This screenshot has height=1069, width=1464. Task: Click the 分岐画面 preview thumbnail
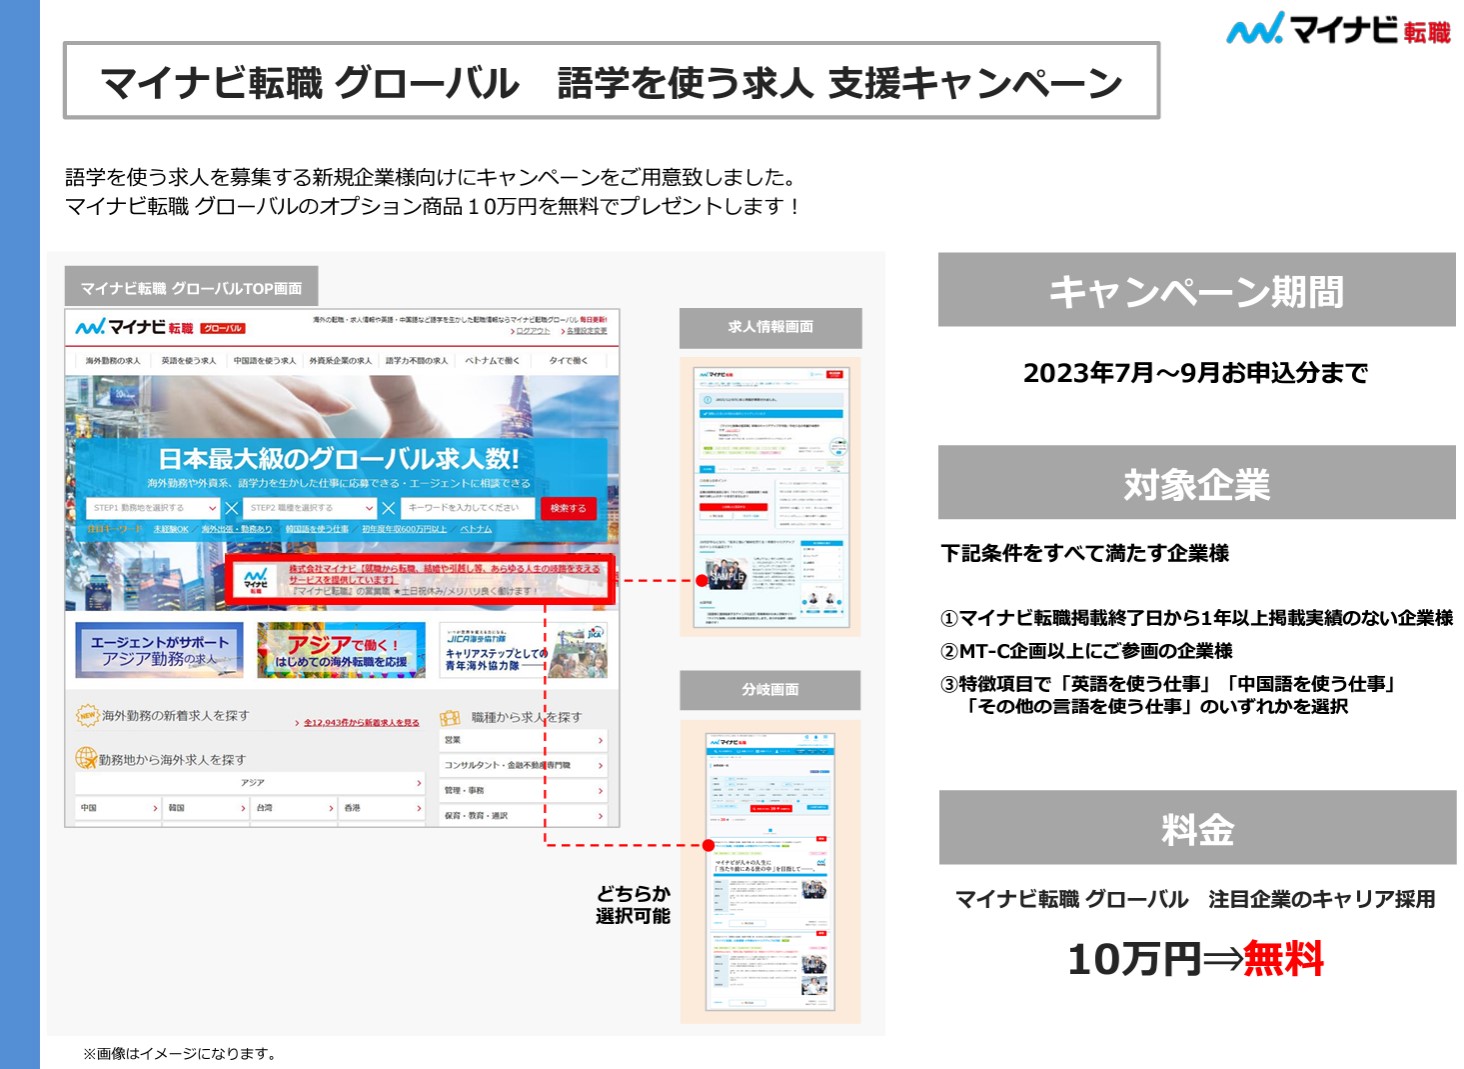[x=770, y=871]
